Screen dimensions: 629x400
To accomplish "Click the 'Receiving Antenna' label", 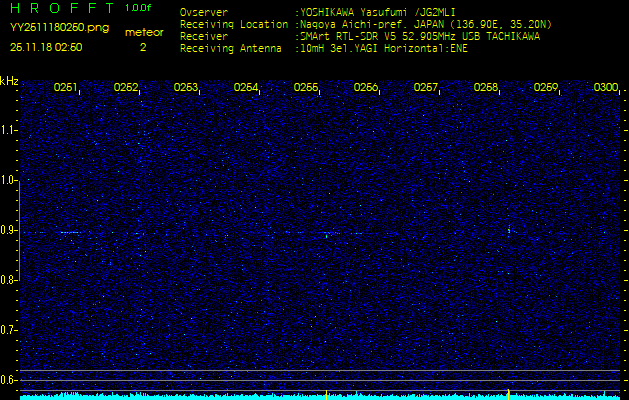I will (x=231, y=49).
